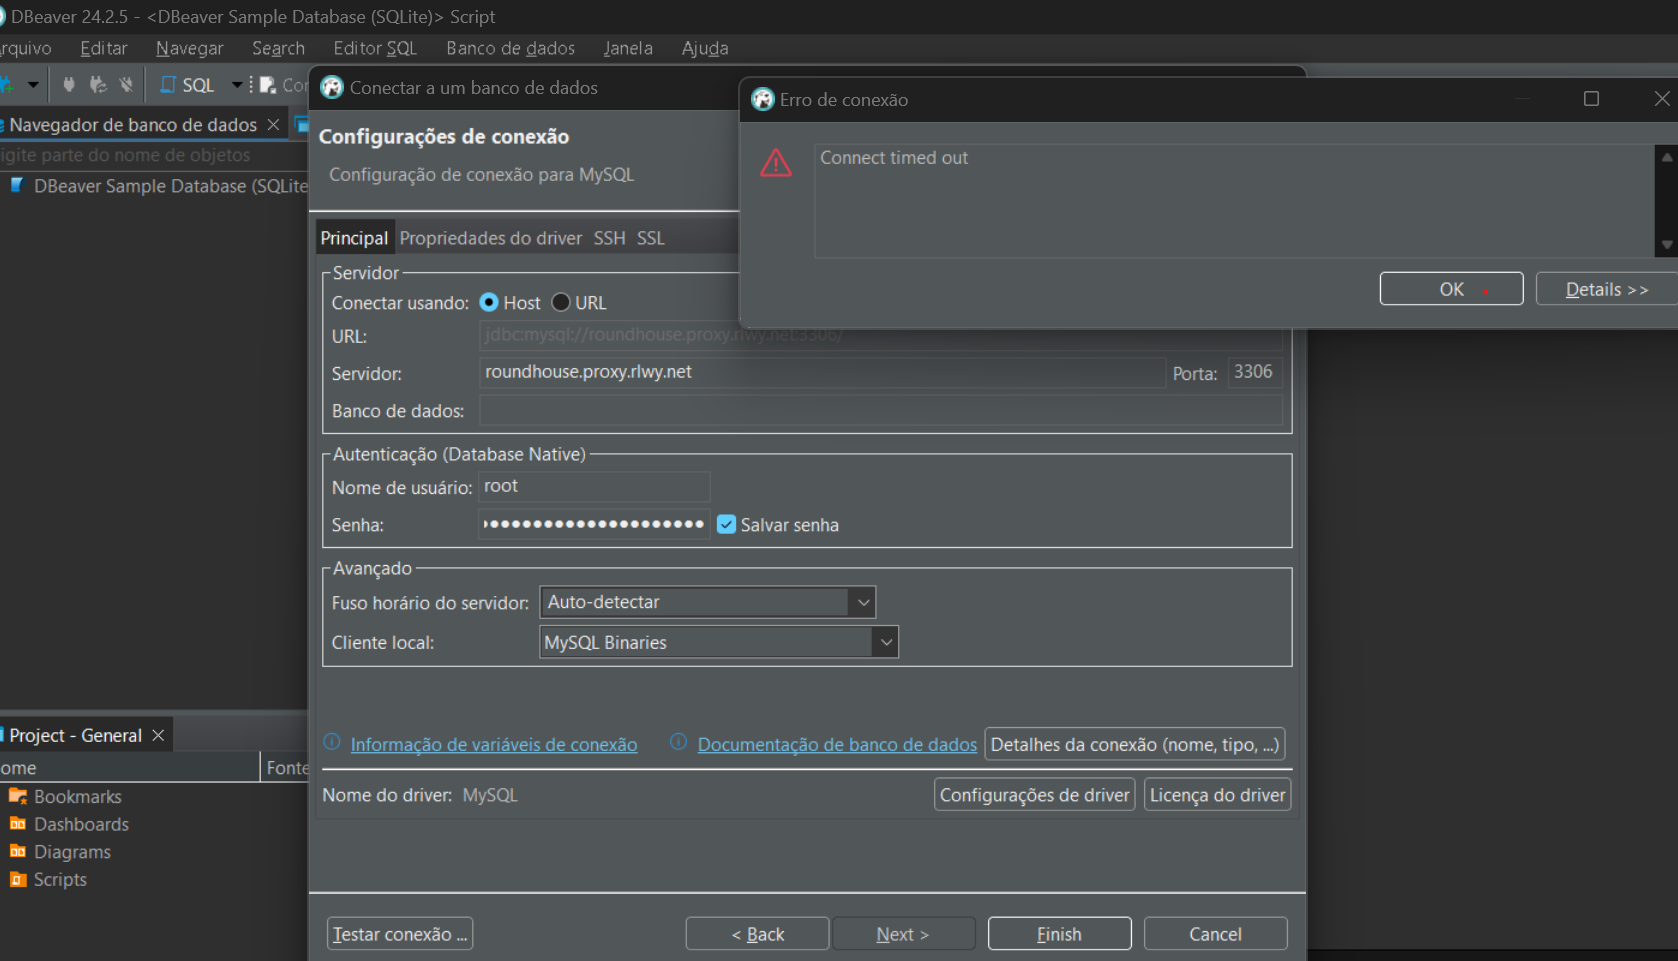Image resolution: width=1678 pixels, height=961 pixels.
Task: Select the Bookmarks label in Project panel
Action: pyautogui.click(x=77, y=797)
